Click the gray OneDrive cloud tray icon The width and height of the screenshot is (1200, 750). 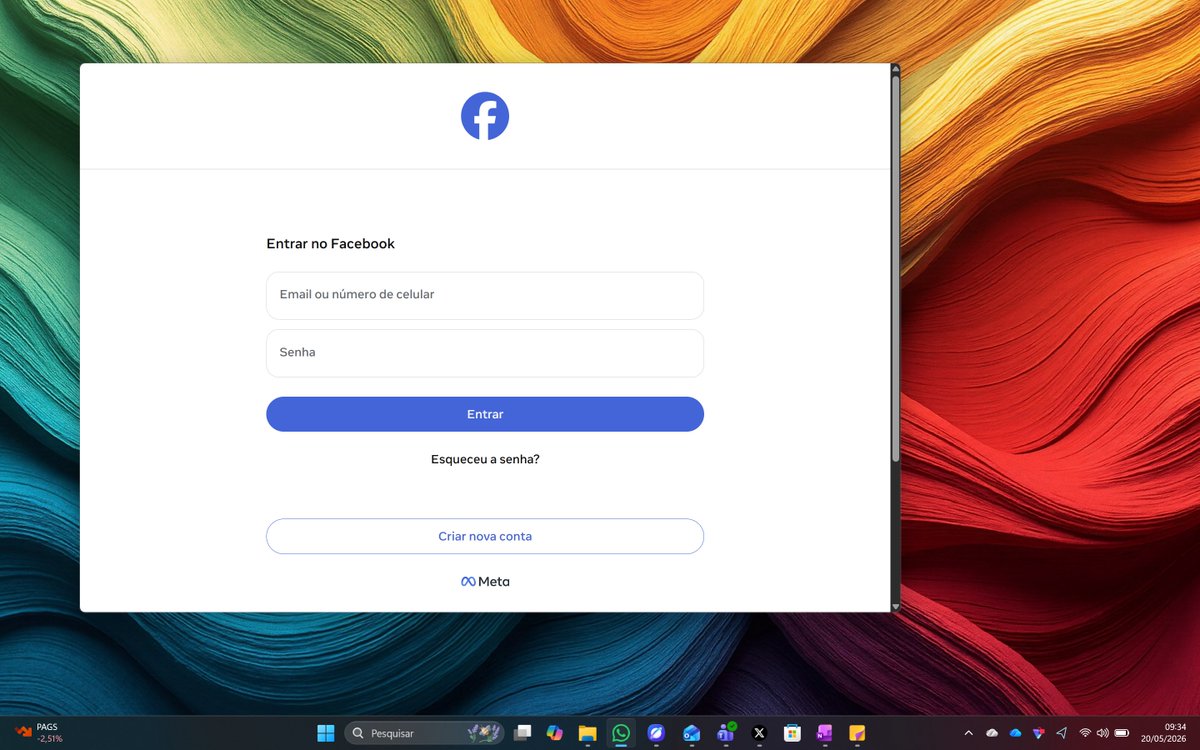click(x=992, y=733)
